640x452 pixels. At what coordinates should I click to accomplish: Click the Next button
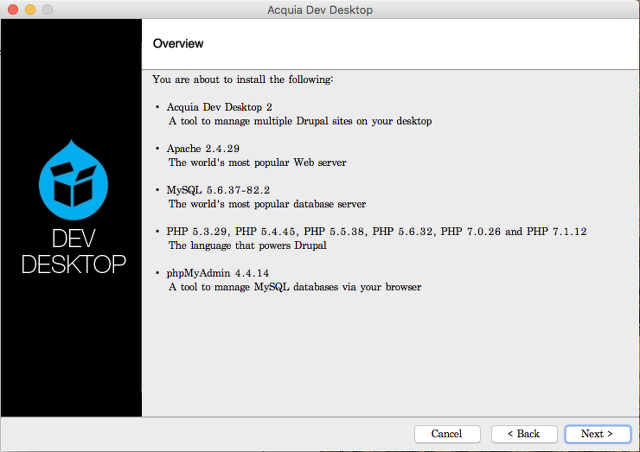click(598, 434)
